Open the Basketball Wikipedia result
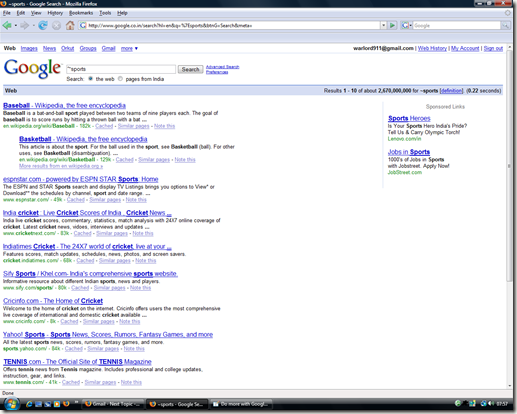The height and width of the screenshot is (414, 517). click(x=83, y=139)
